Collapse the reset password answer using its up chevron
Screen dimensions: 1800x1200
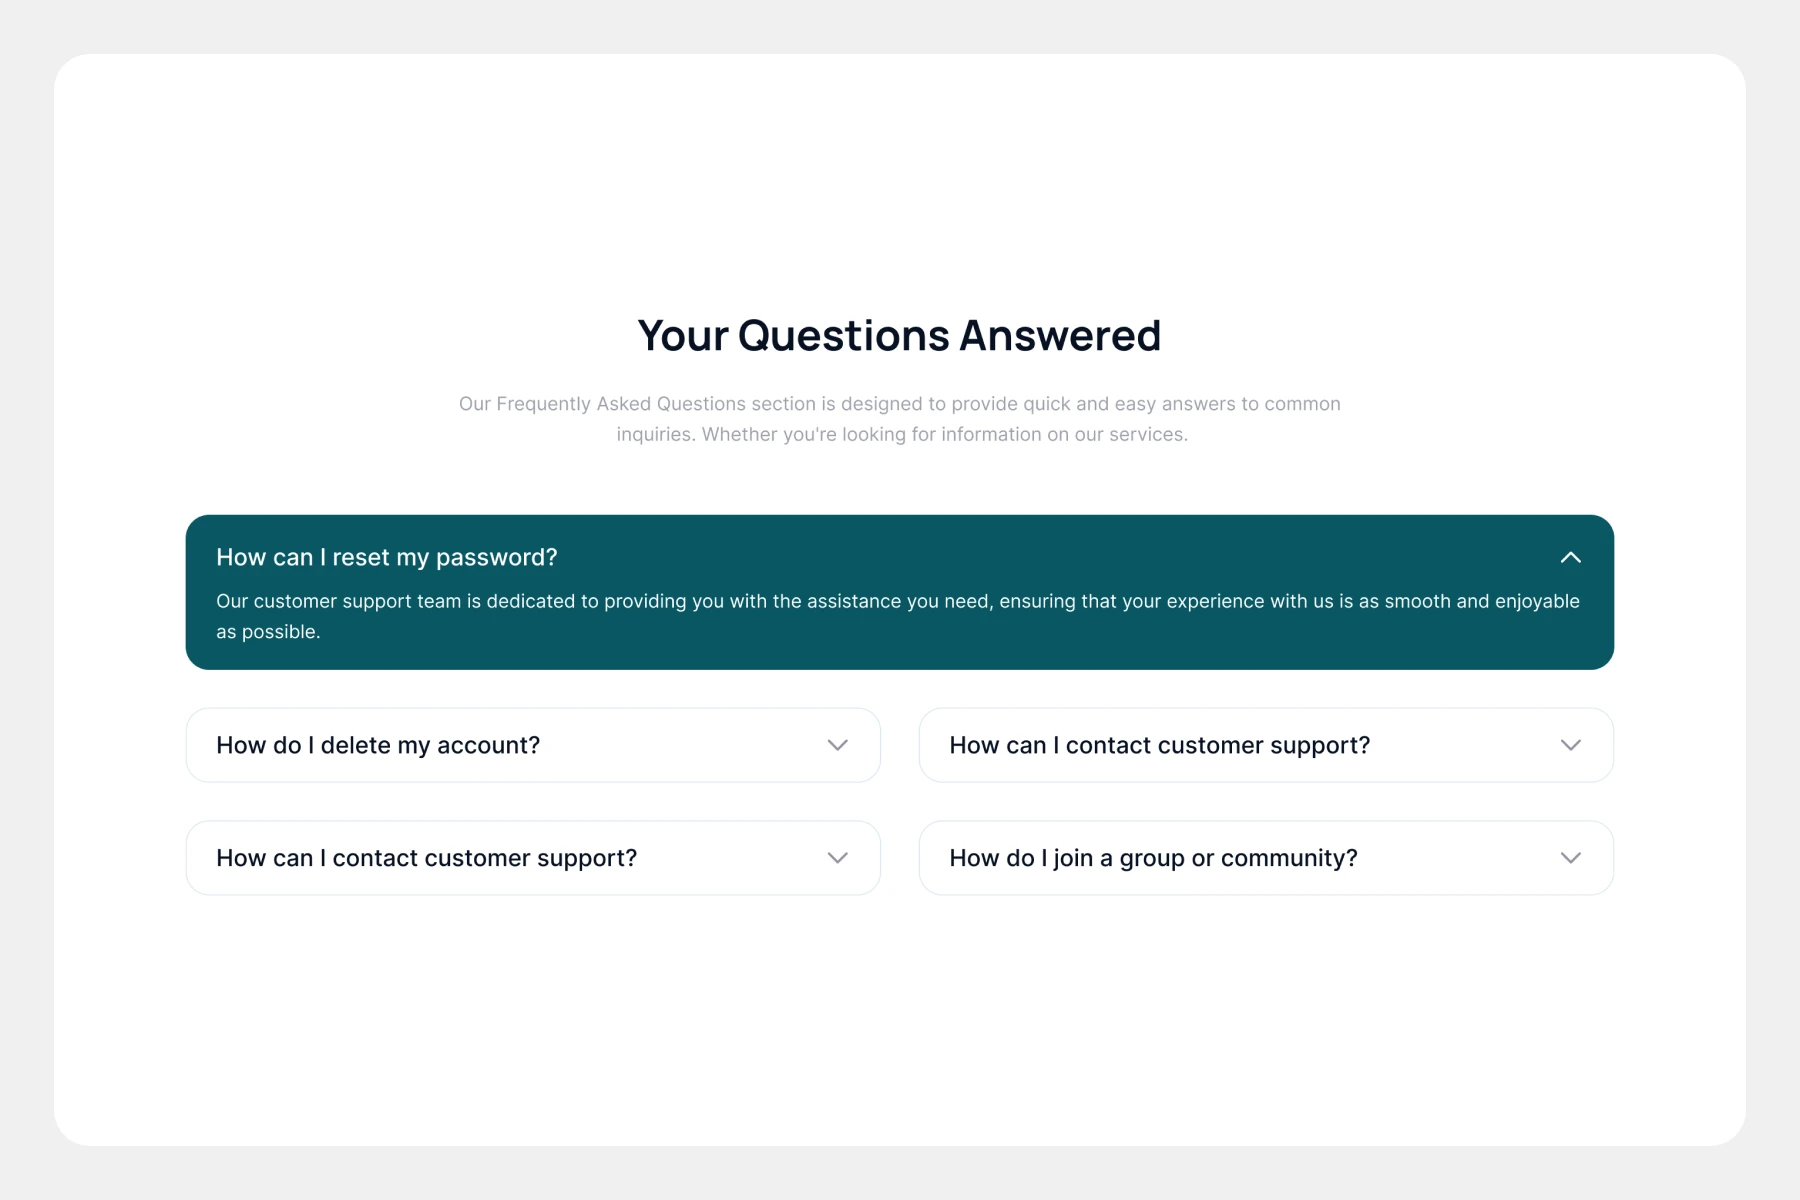tap(1570, 558)
